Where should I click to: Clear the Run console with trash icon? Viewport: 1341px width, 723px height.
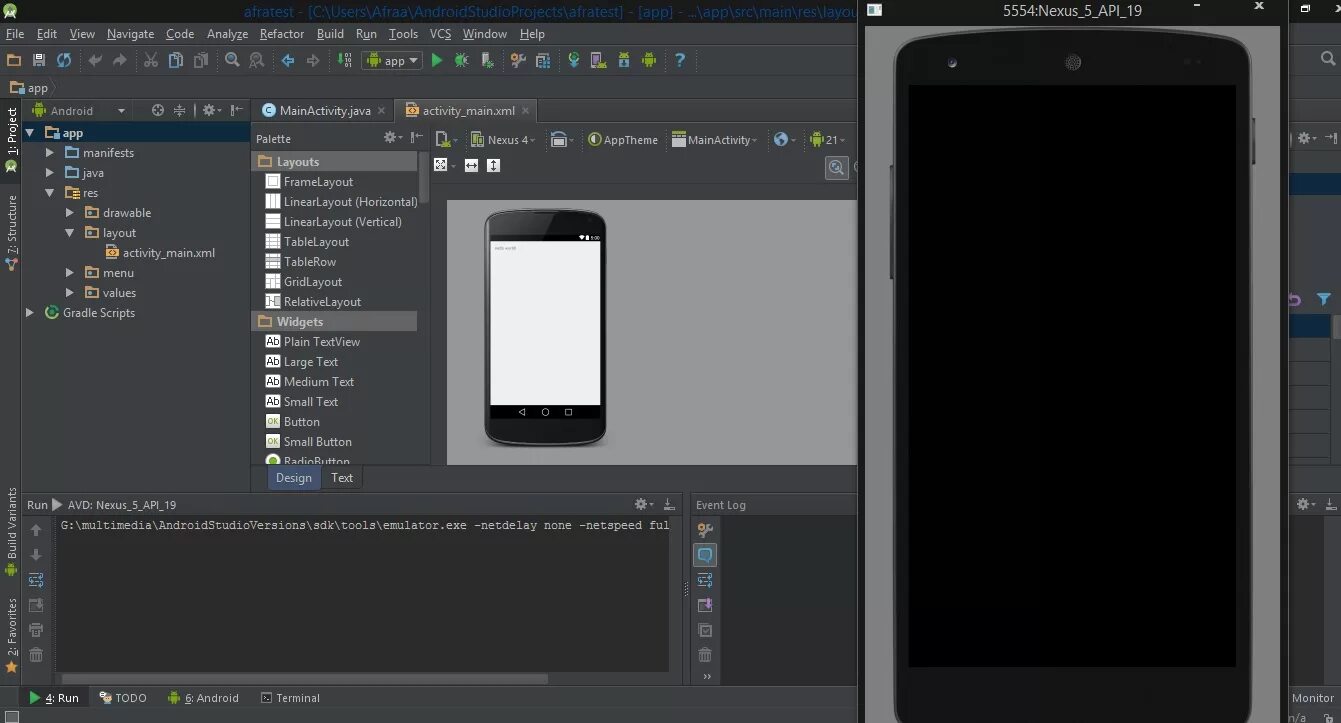pos(36,655)
